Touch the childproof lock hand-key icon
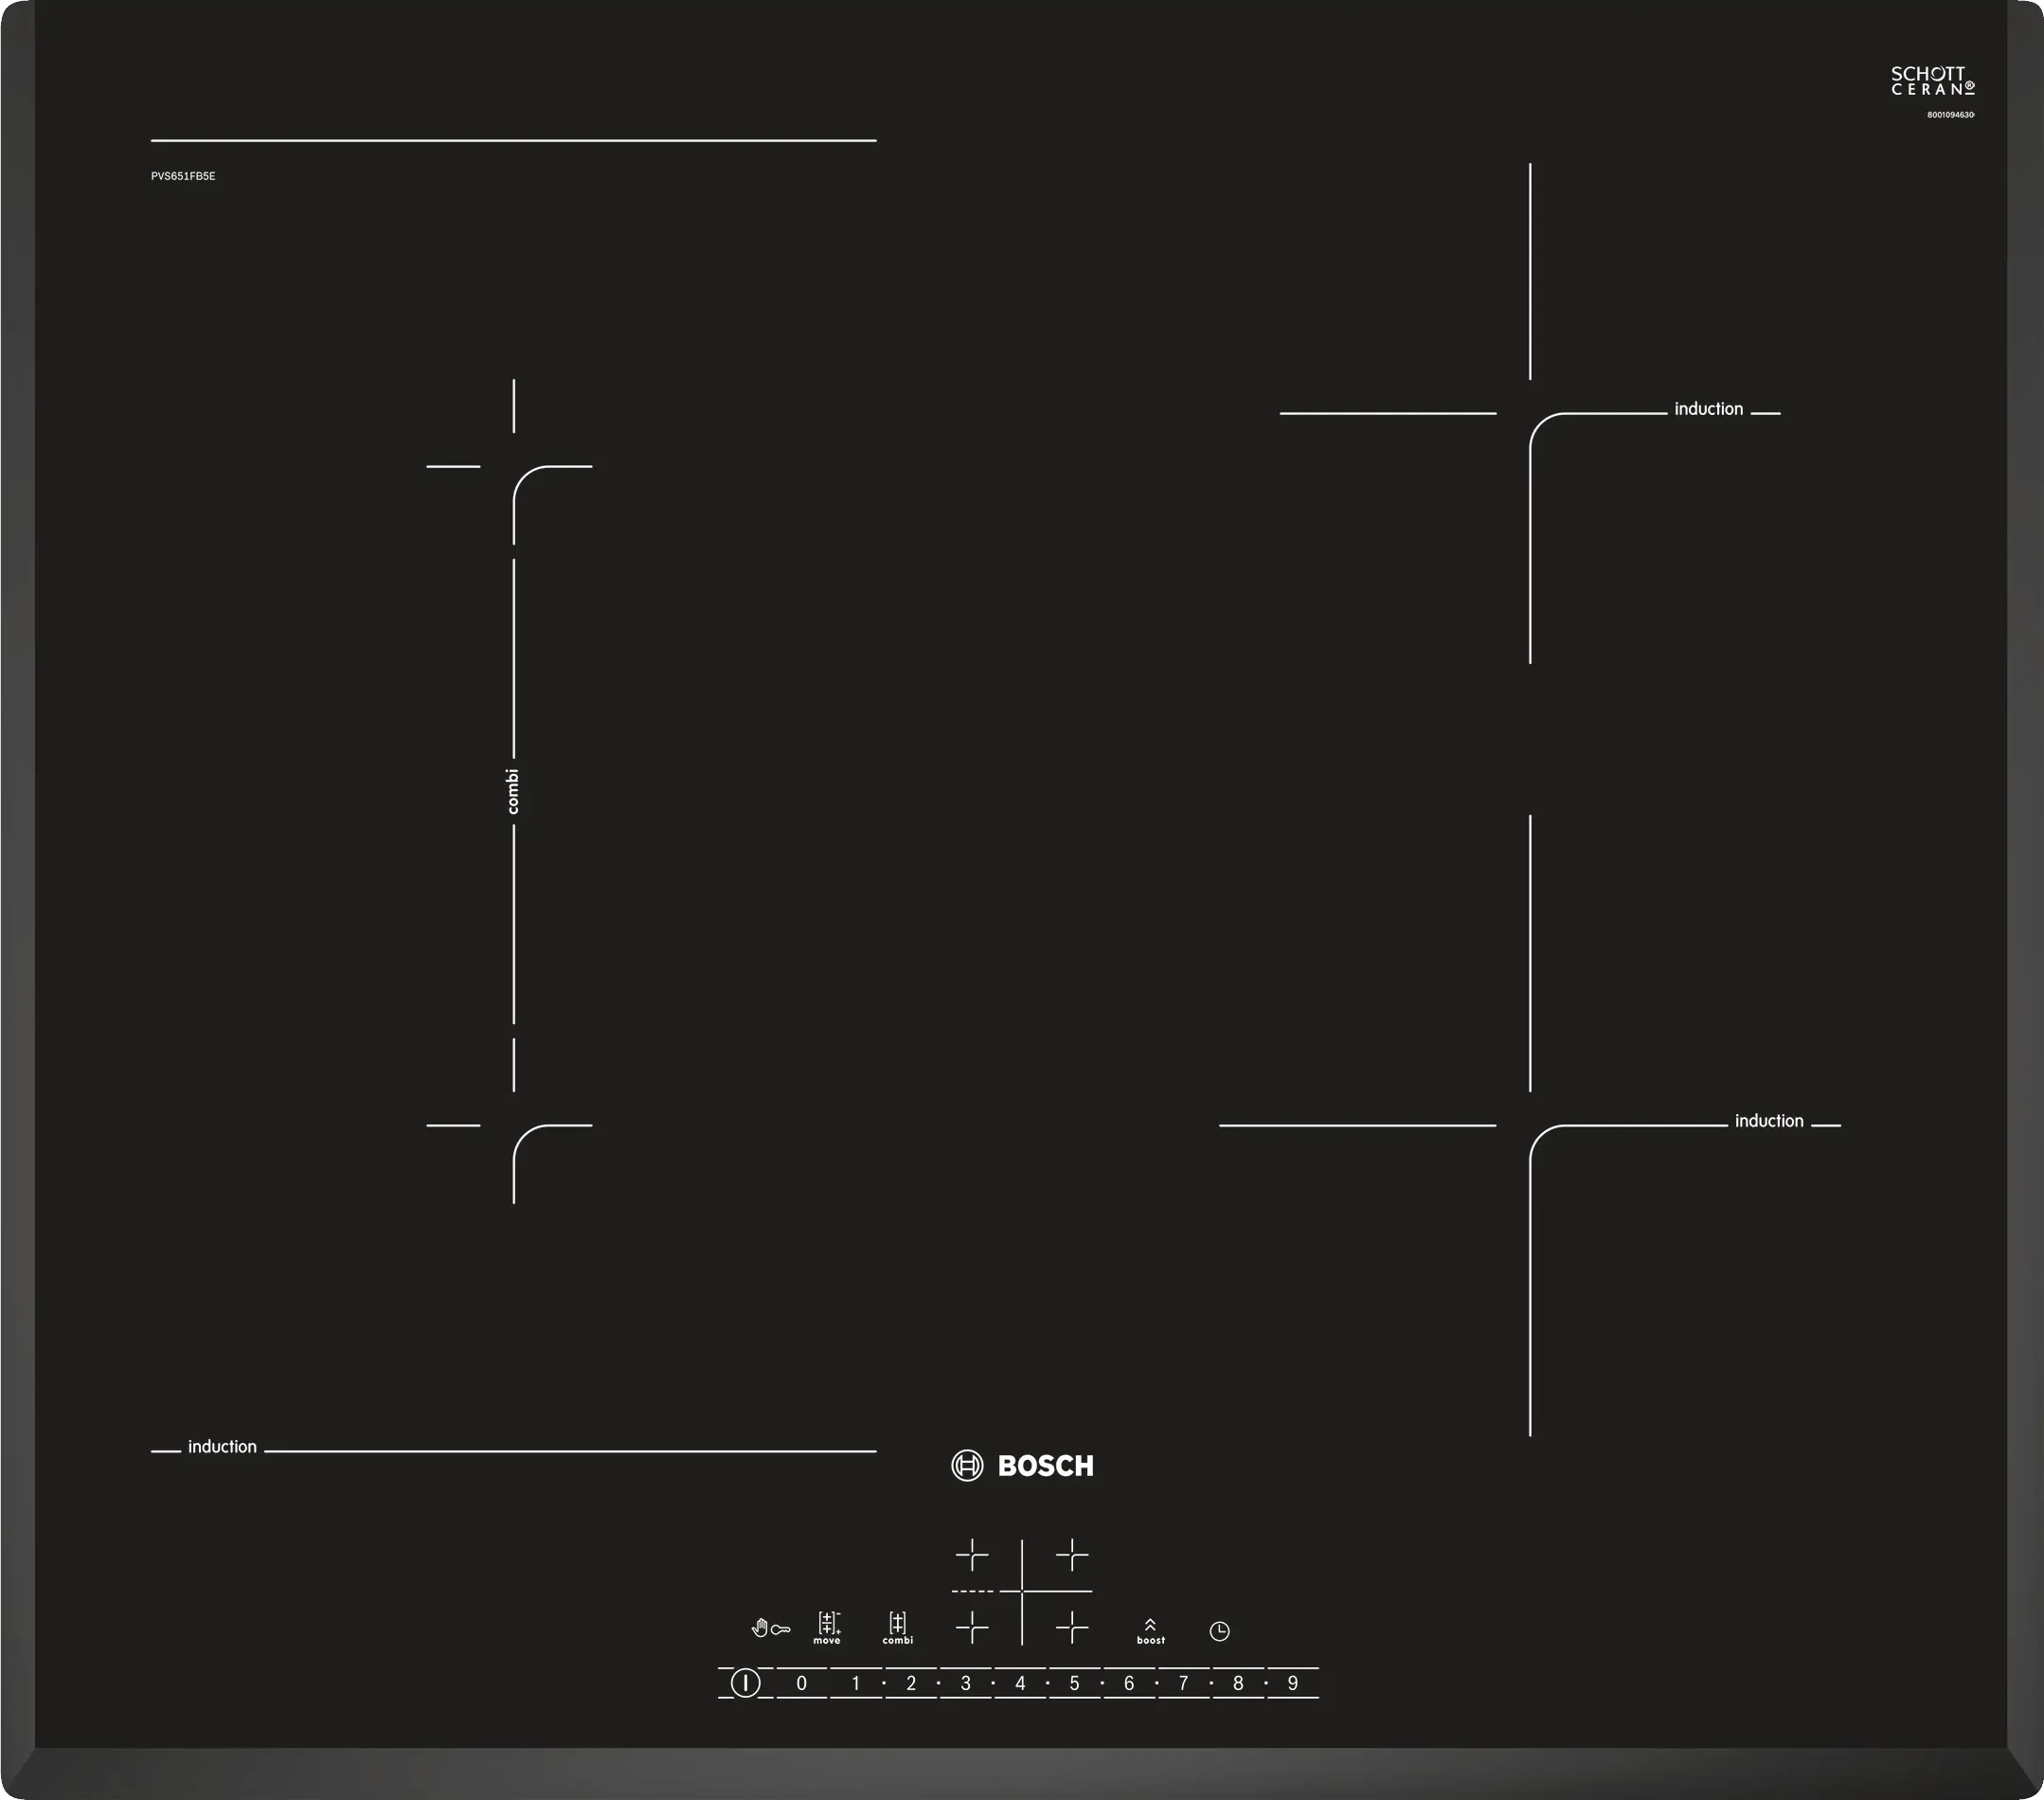 770,1629
